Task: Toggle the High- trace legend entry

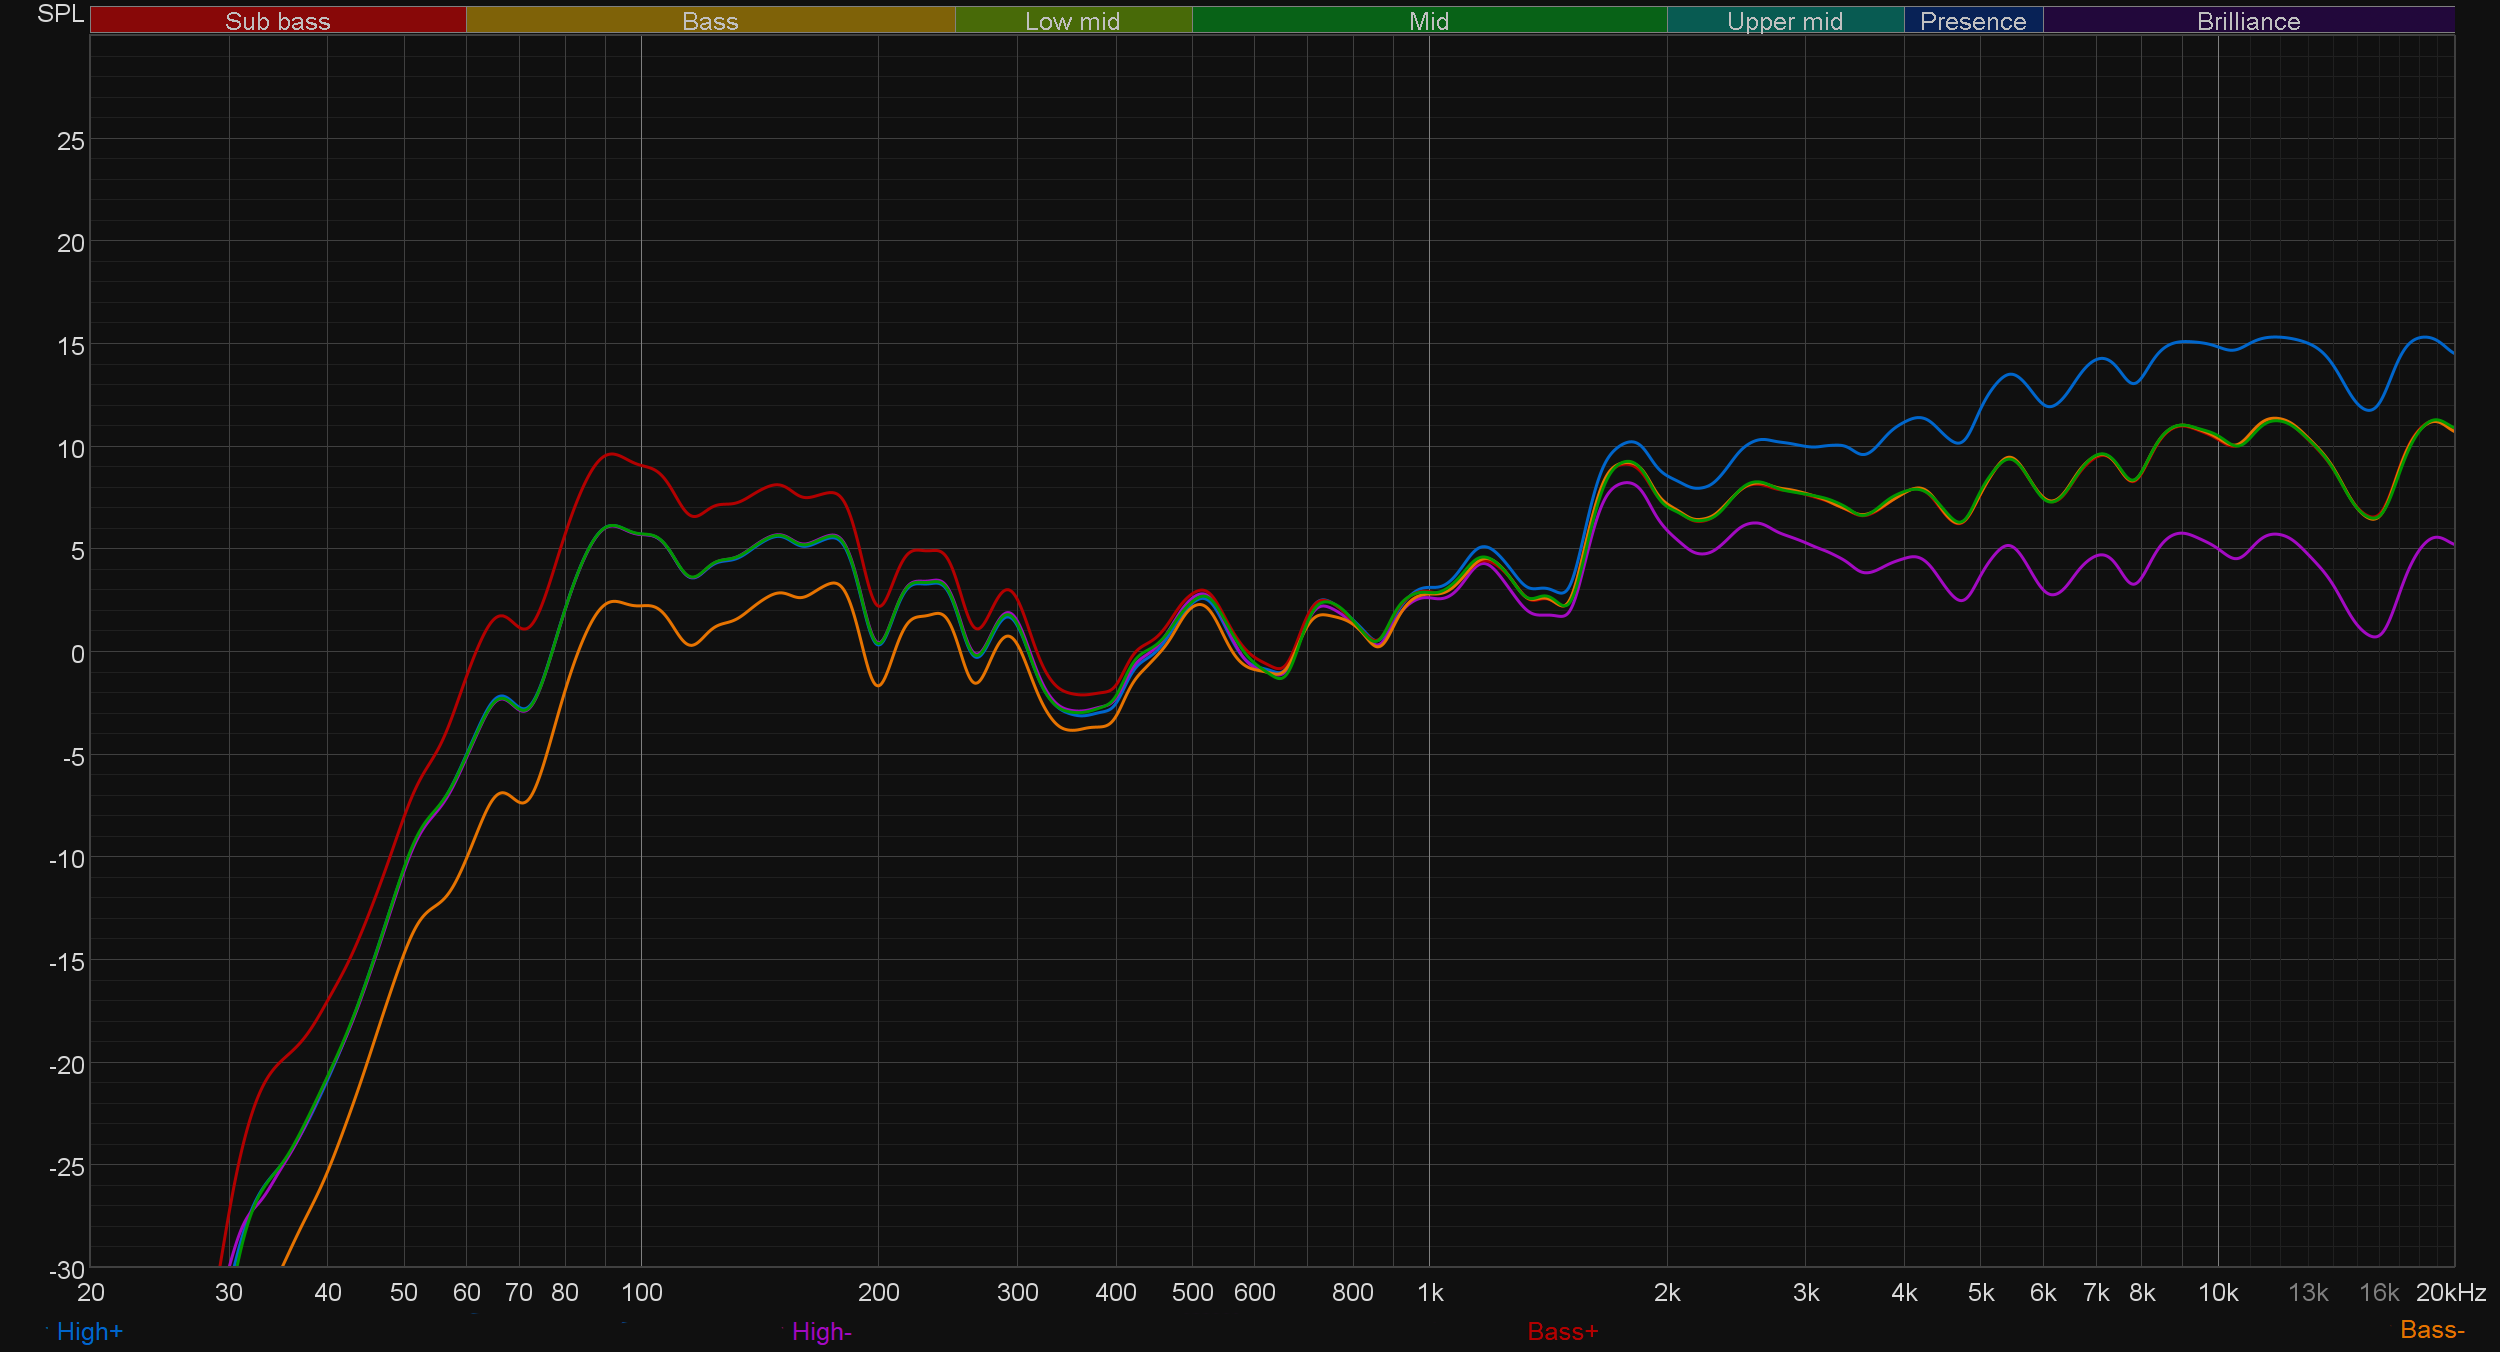Action: tap(821, 1332)
